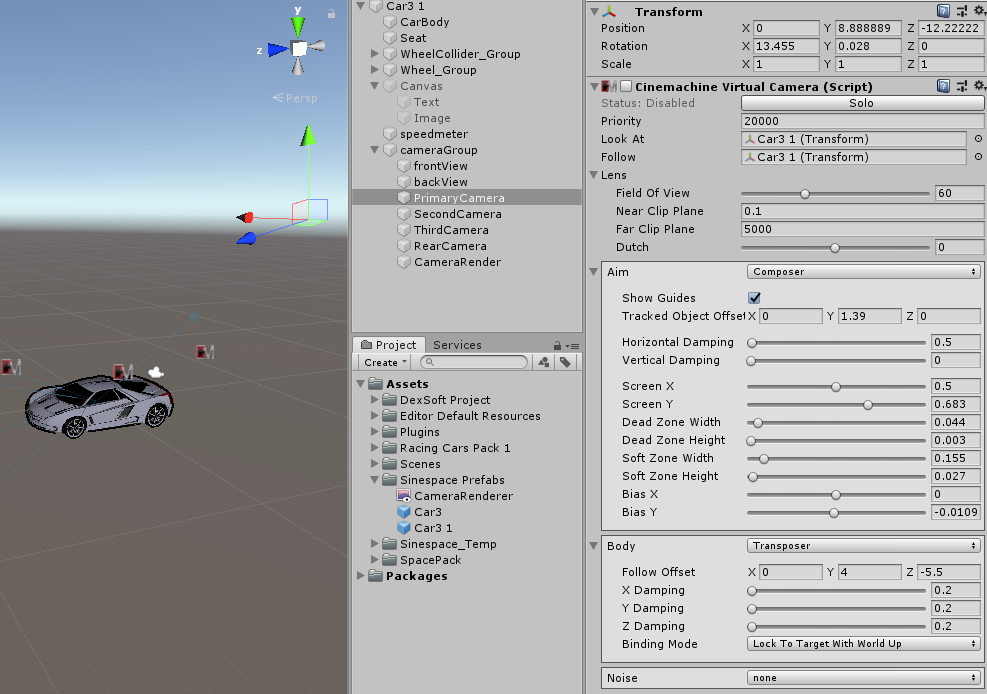987x694 pixels.
Task: Open the Project panel options menu
Action: coord(572,345)
